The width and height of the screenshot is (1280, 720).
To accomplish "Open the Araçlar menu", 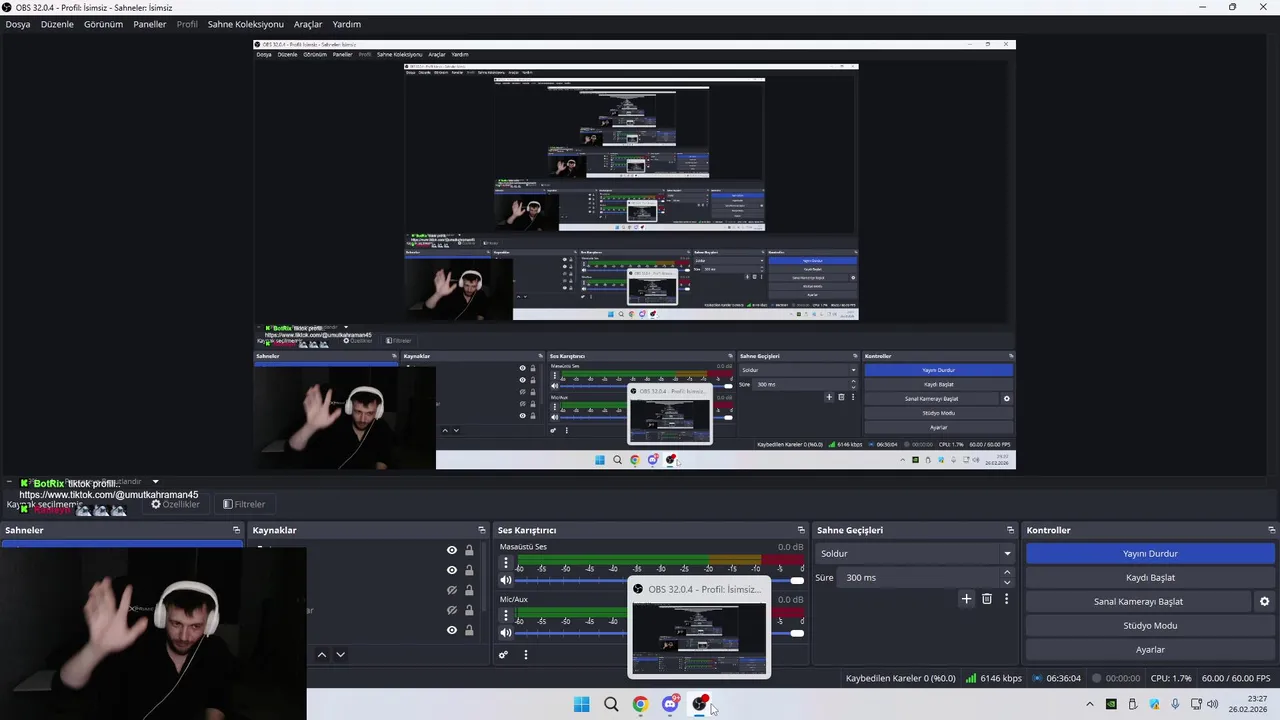I will pyautogui.click(x=308, y=24).
